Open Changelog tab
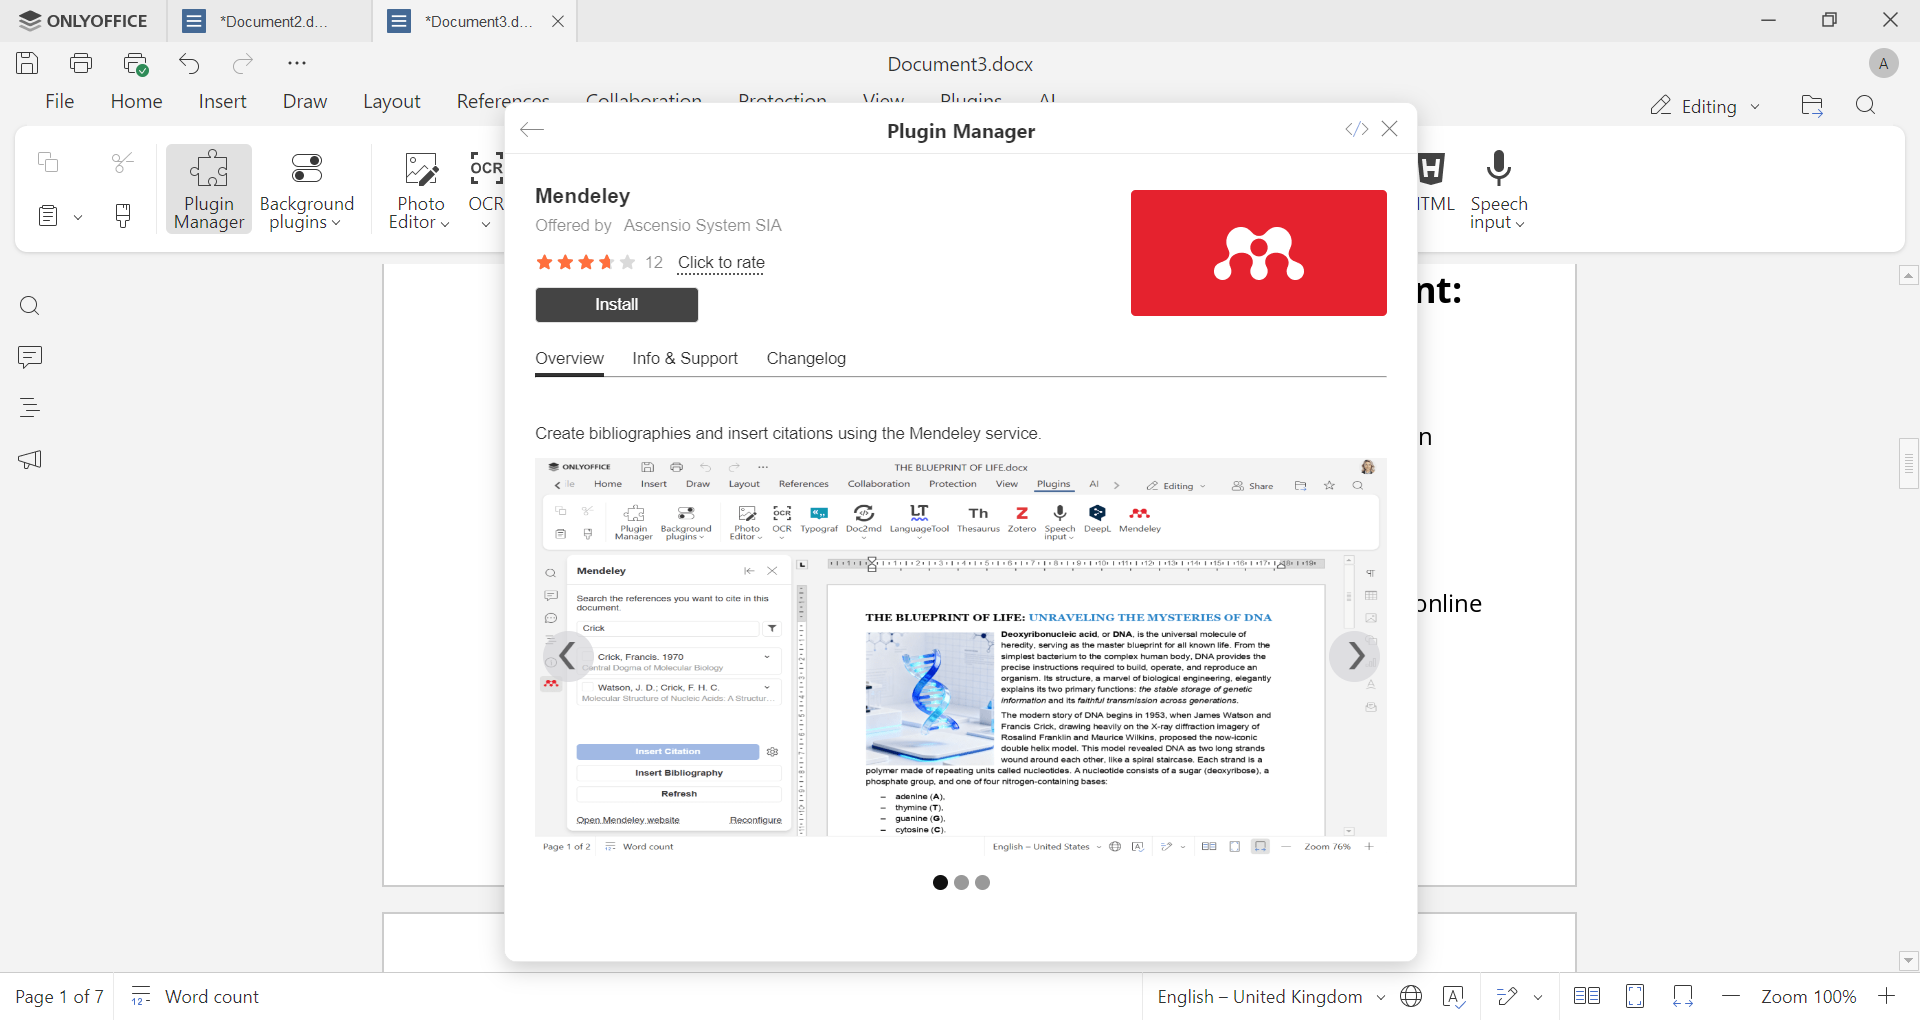The height and width of the screenshot is (1020, 1920). tap(806, 358)
